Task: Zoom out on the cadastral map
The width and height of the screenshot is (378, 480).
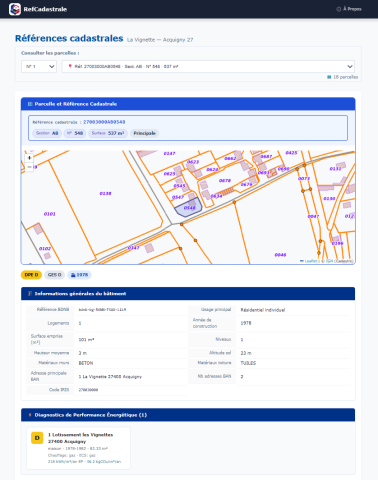Action: (x=29, y=167)
